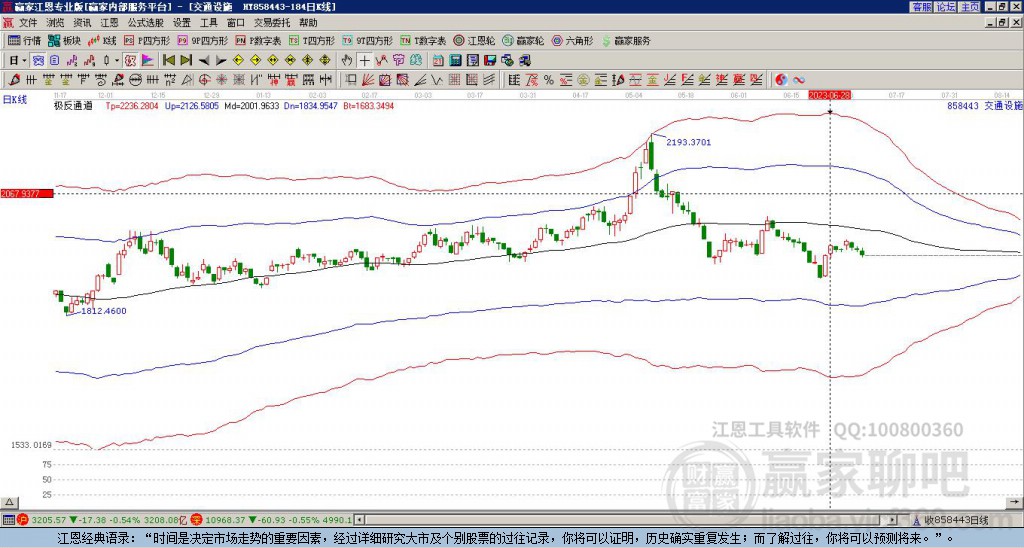Open the 赢家轮 tool

(524, 40)
